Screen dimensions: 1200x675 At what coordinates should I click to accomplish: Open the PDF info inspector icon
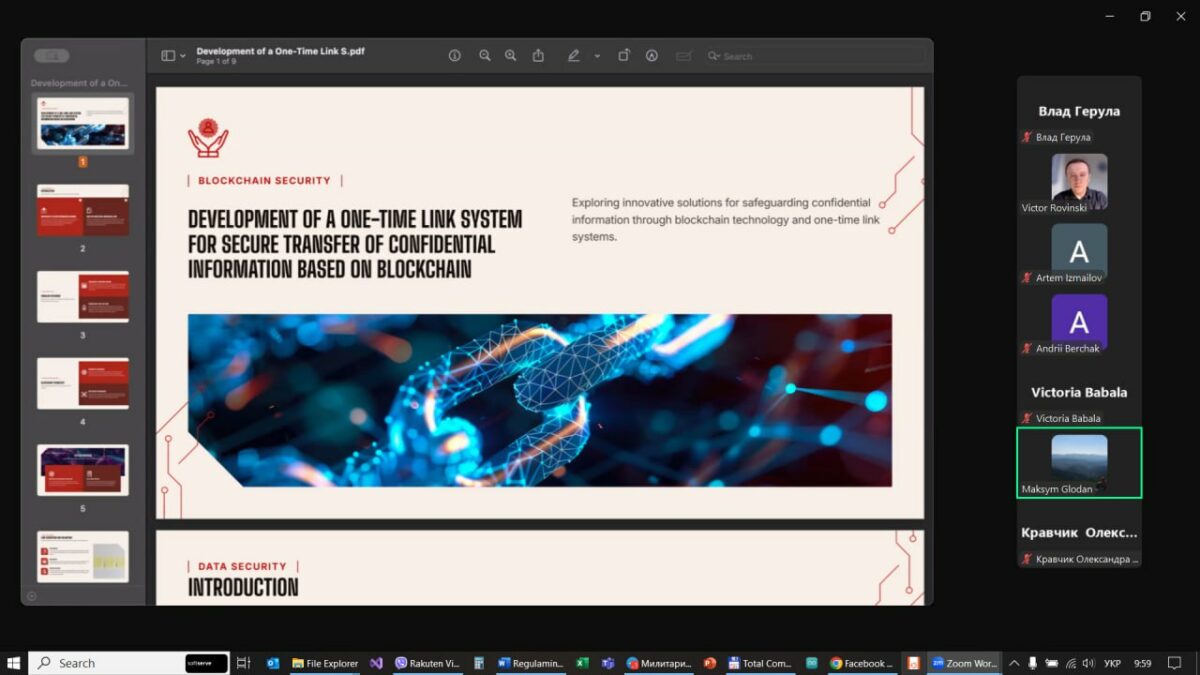click(x=455, y=56)
